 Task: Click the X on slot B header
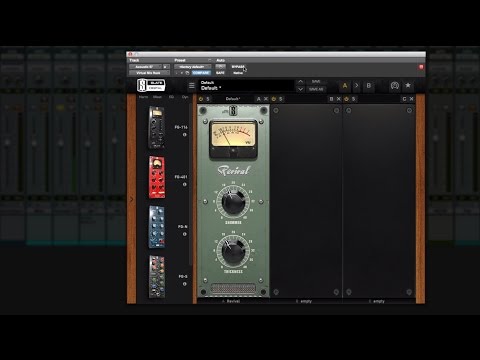click(x=339, y=99)
